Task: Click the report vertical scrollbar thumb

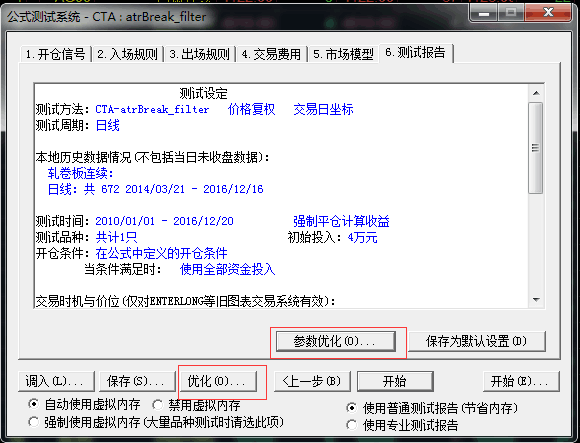Action: pyautogui.click(x=536, y=148)
